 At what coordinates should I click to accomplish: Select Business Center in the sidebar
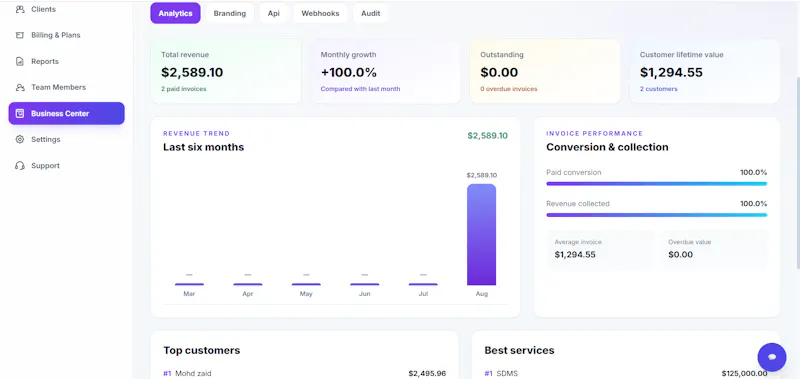66,113
